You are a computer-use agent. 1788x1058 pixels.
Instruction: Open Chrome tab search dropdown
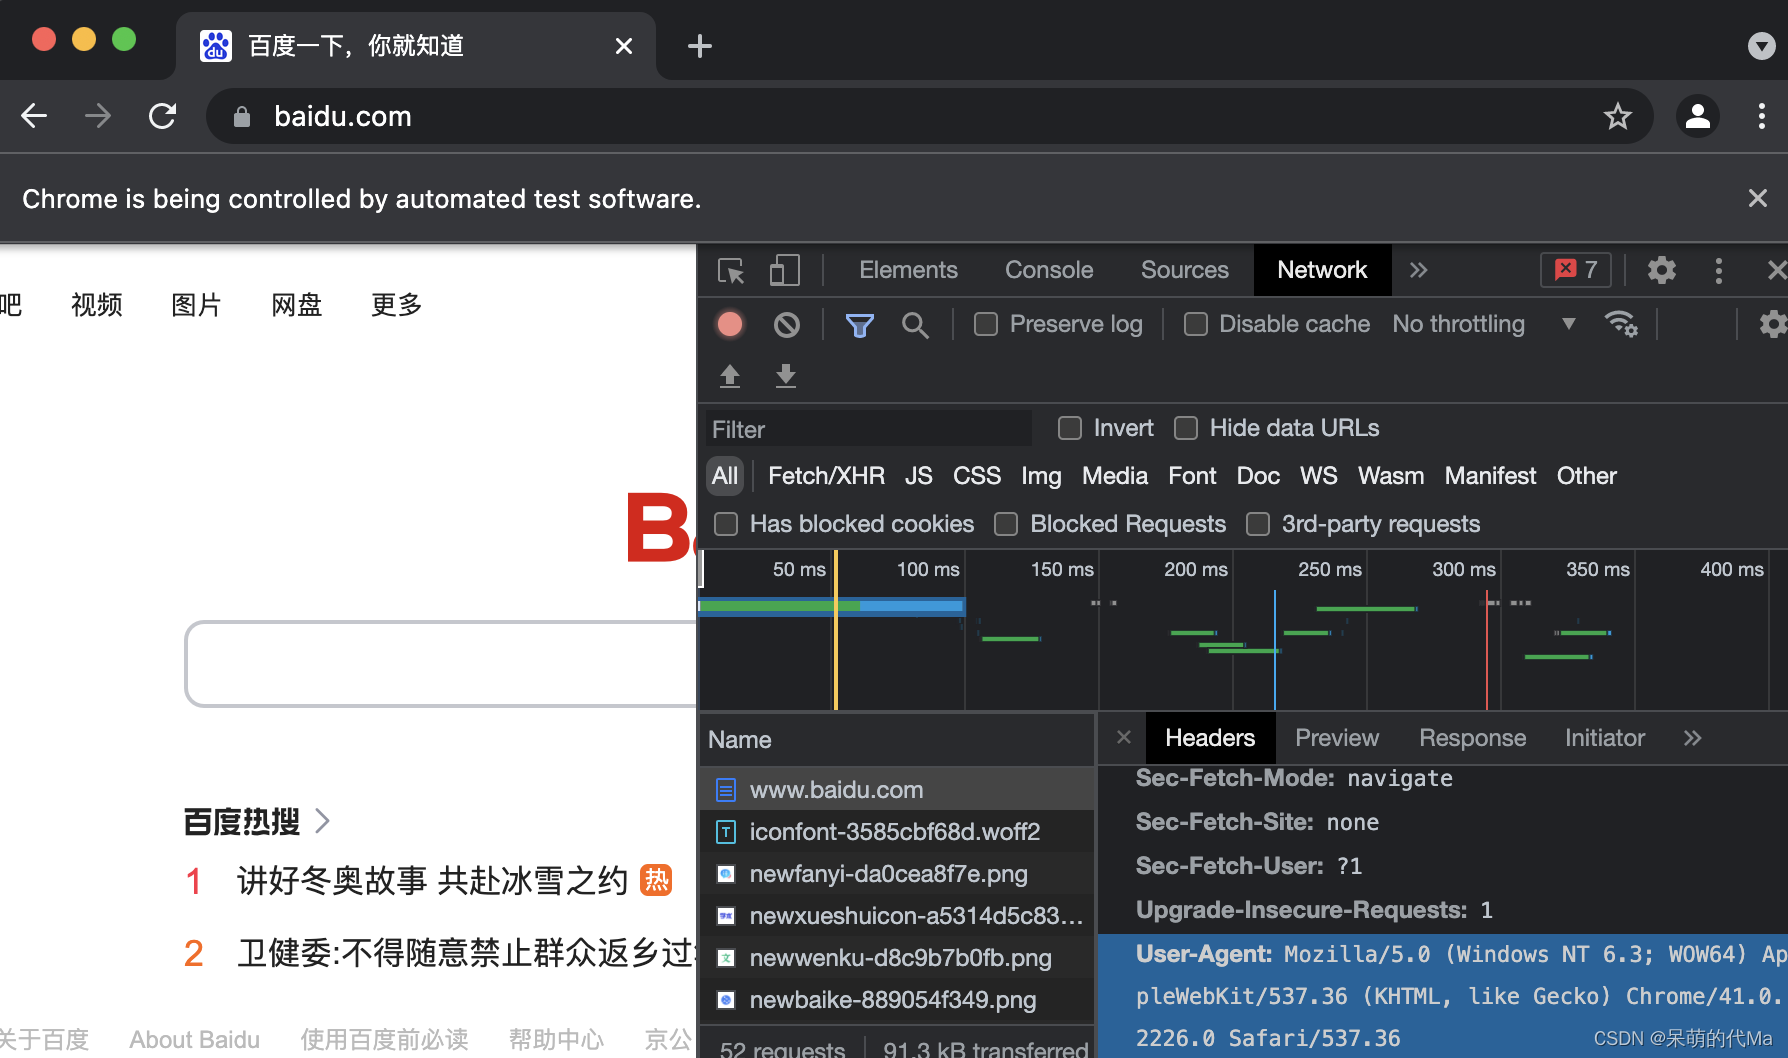(x=1761, y=46)
